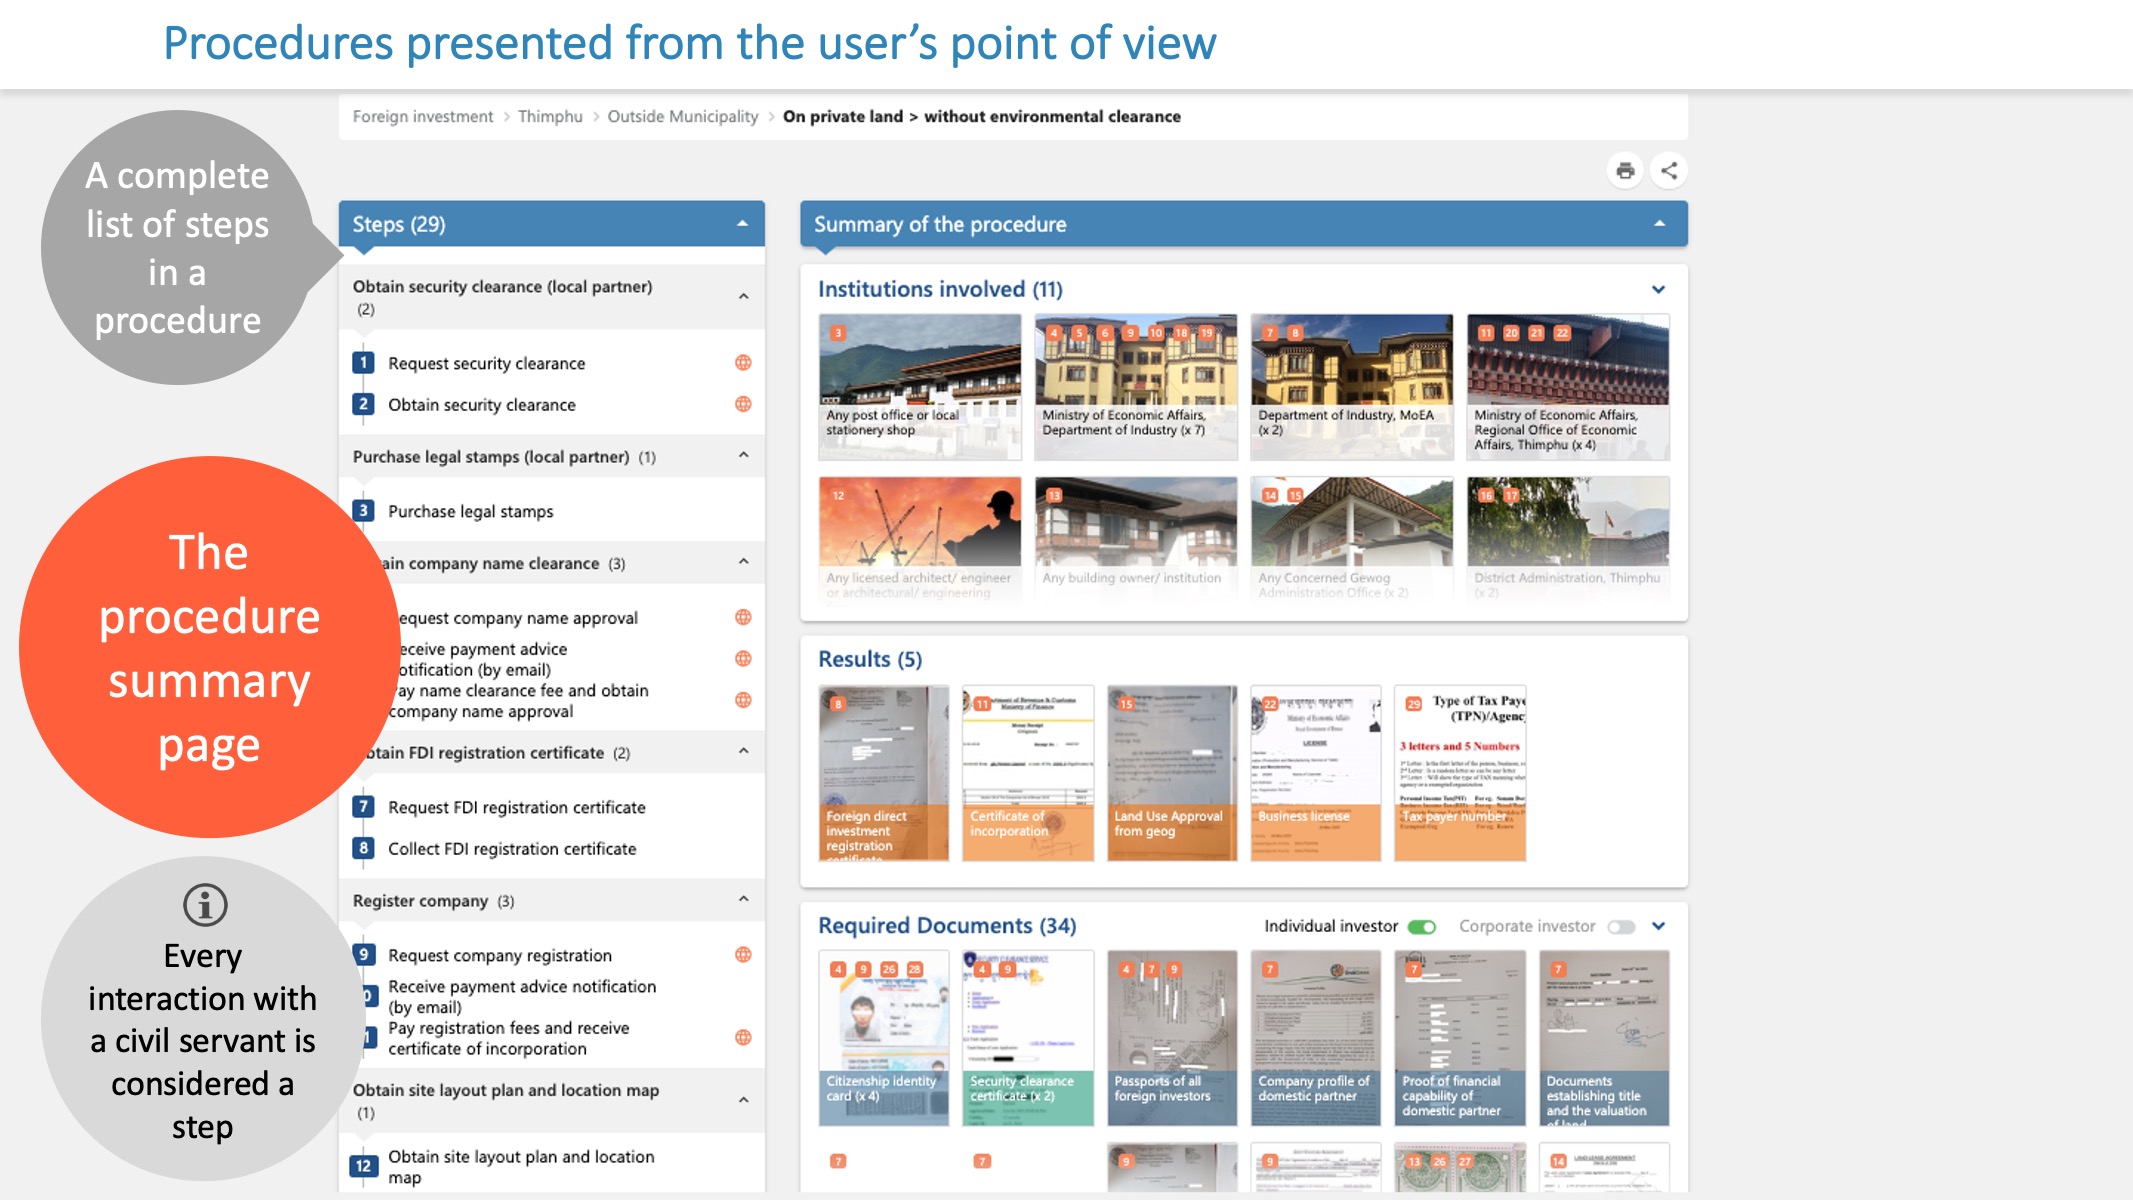Open Obtain site layout plan and location map step
Image resolution: width=2133 pixels, height=1200 pixels.
point(521,1166)
